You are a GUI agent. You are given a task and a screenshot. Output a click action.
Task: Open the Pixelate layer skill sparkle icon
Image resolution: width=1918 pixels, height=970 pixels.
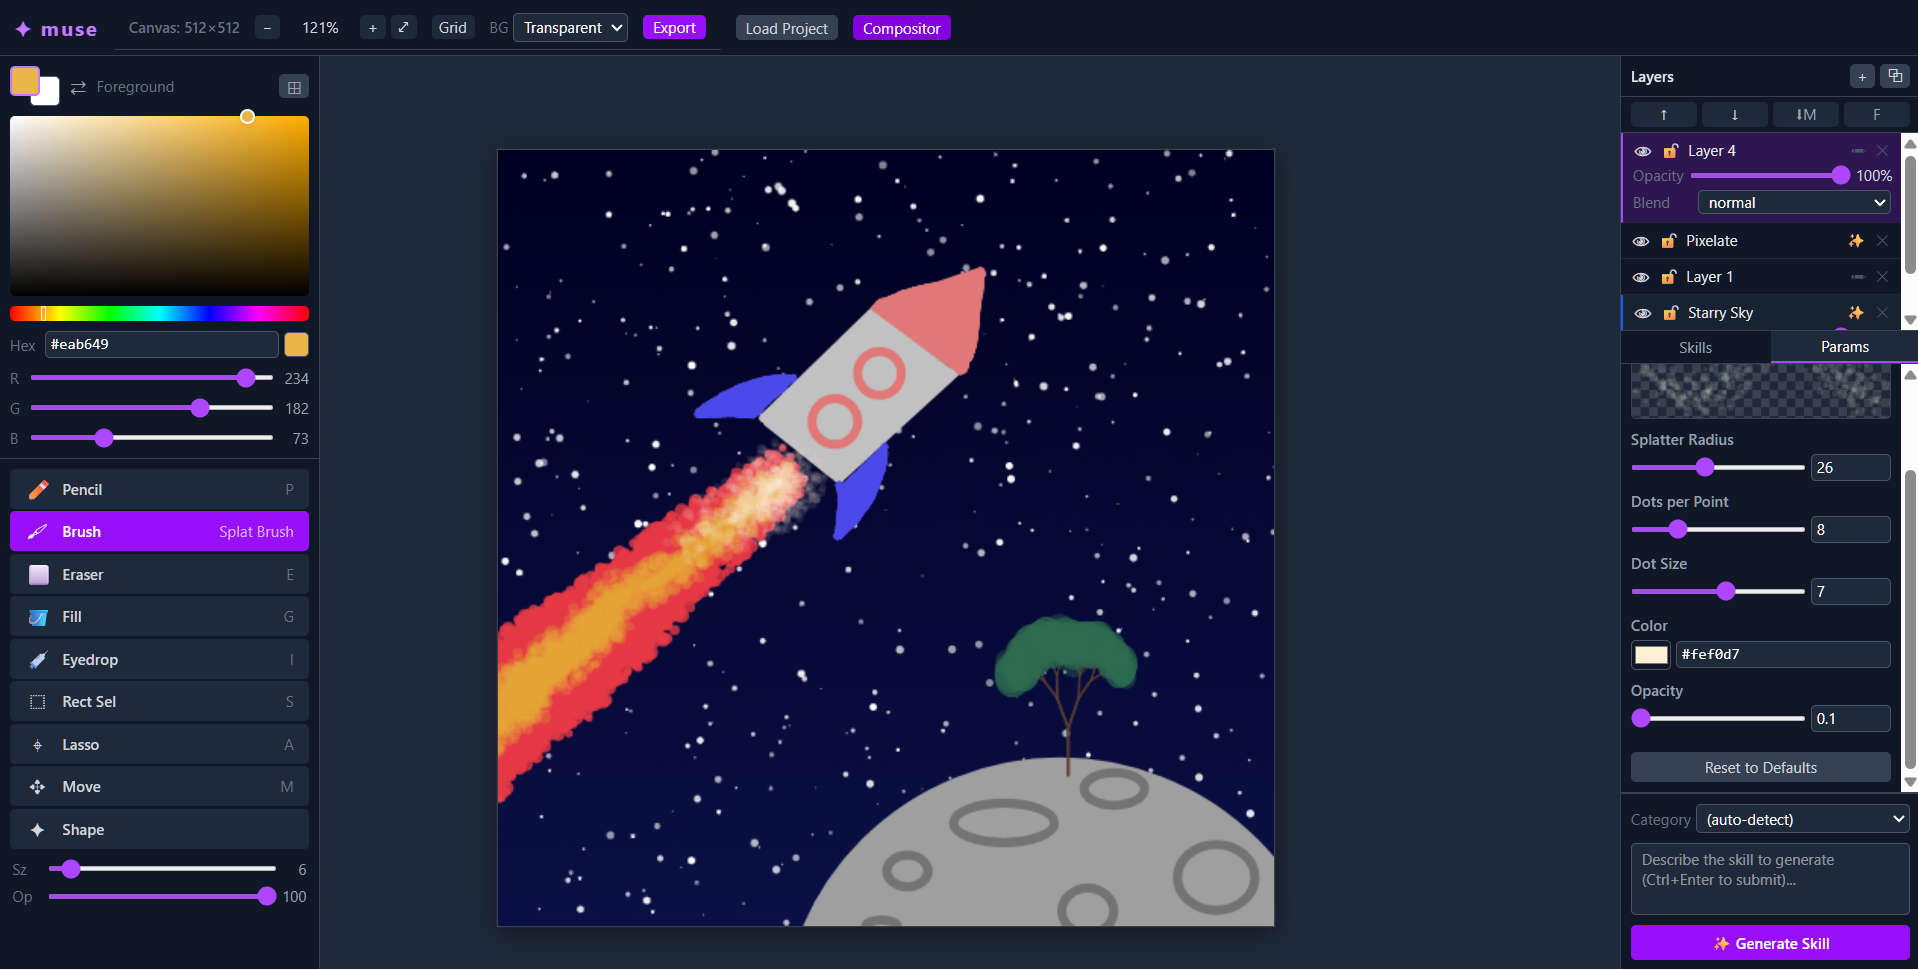tap(1856, 241)
